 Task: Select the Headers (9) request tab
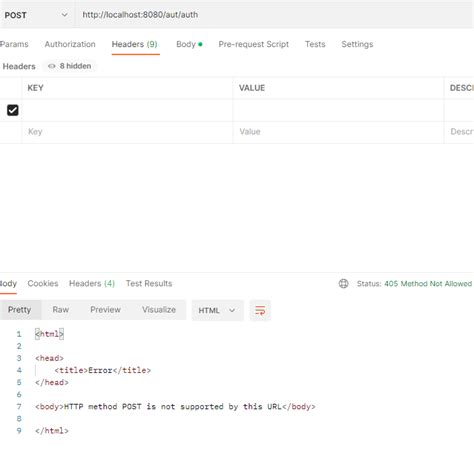pos(135,44)
